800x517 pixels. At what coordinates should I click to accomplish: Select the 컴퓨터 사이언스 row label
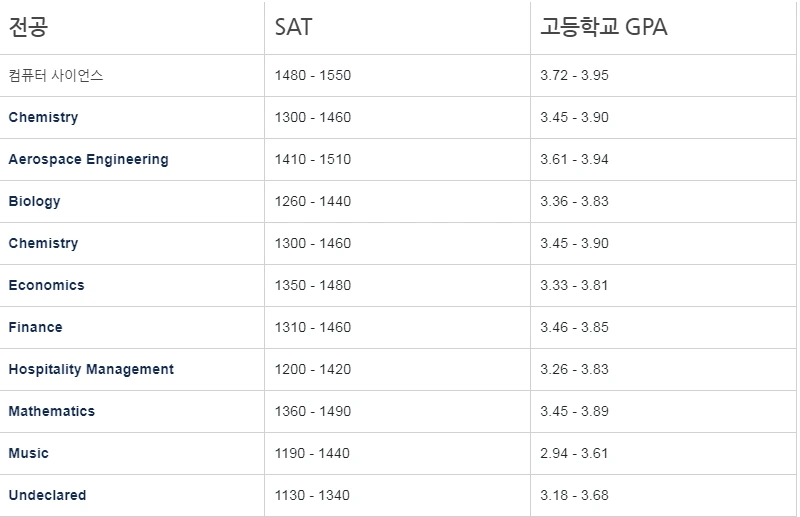tap(56, 75)
